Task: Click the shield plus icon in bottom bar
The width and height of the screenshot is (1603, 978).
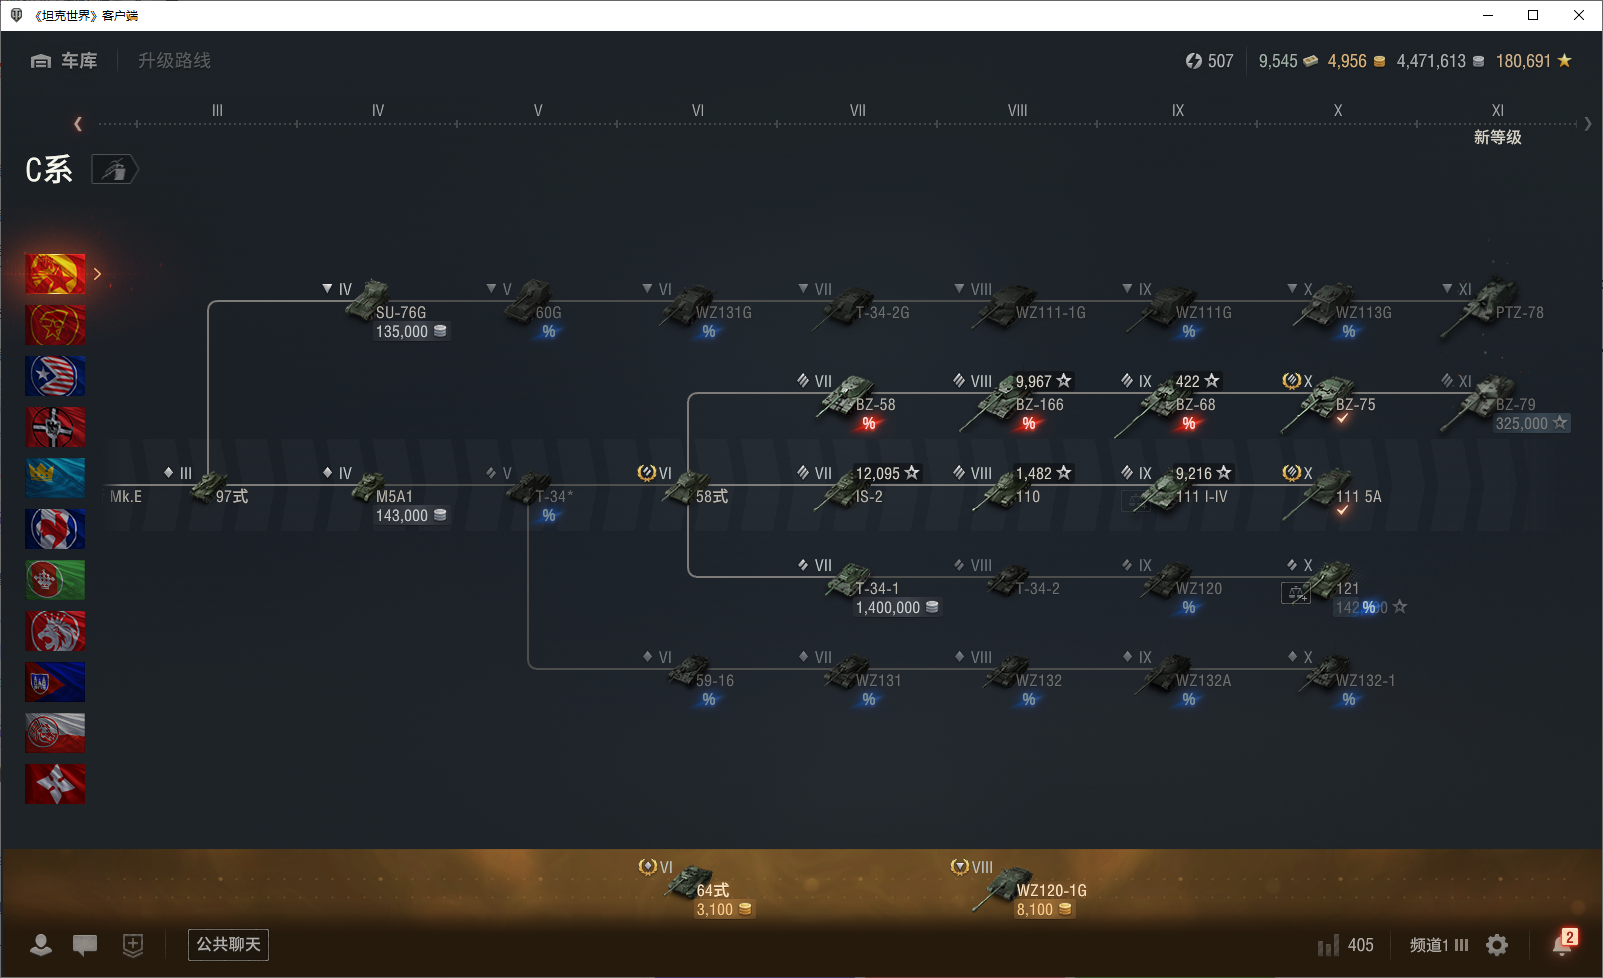Action: coord(133,945)
